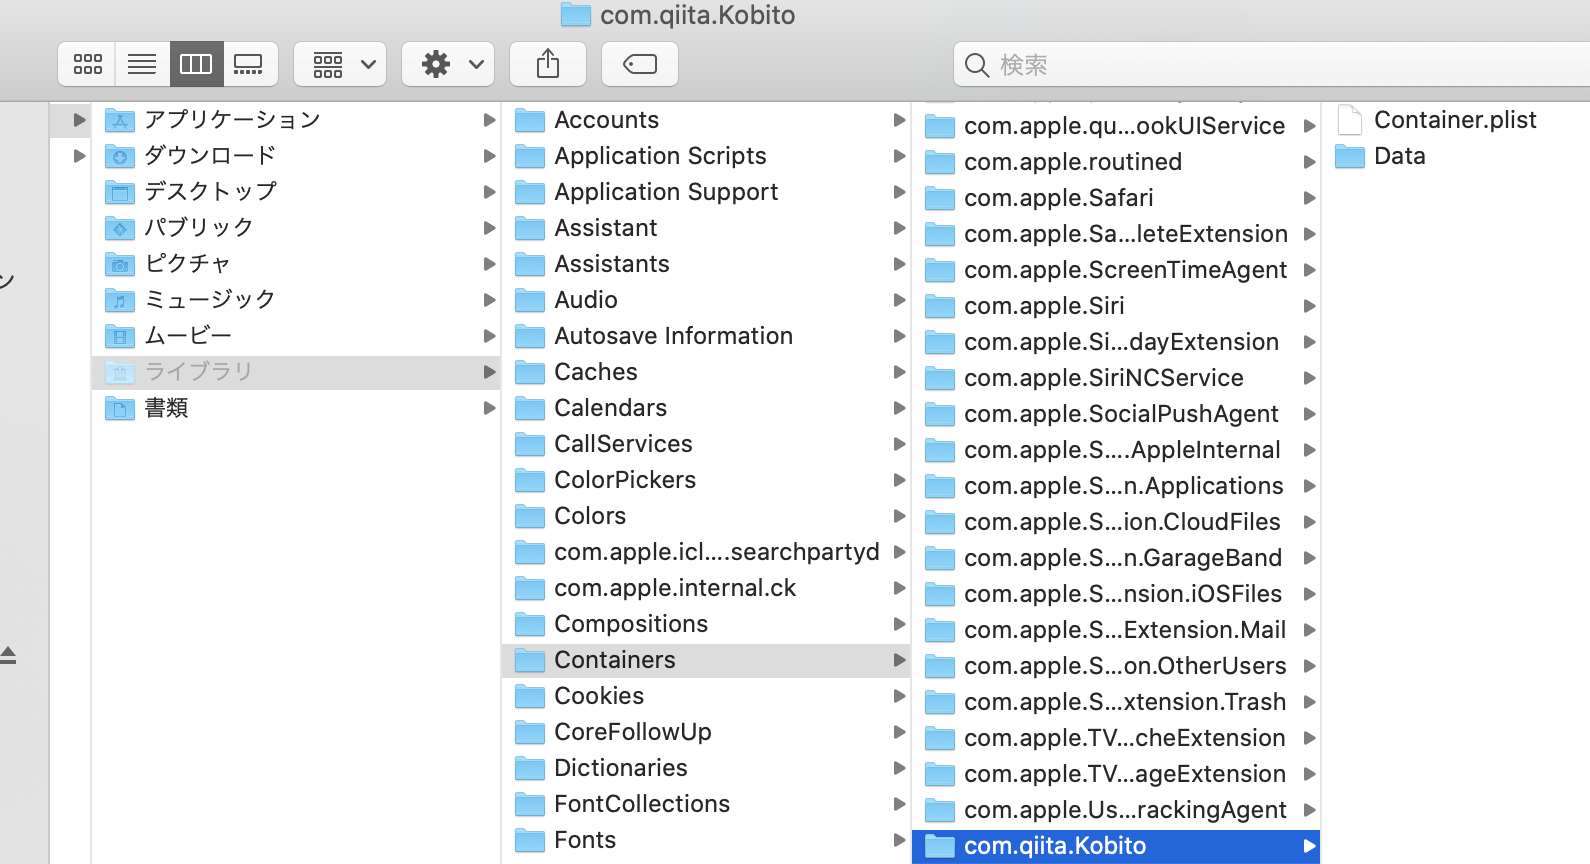Select the Assistant folder row

[x=706, y=228]
